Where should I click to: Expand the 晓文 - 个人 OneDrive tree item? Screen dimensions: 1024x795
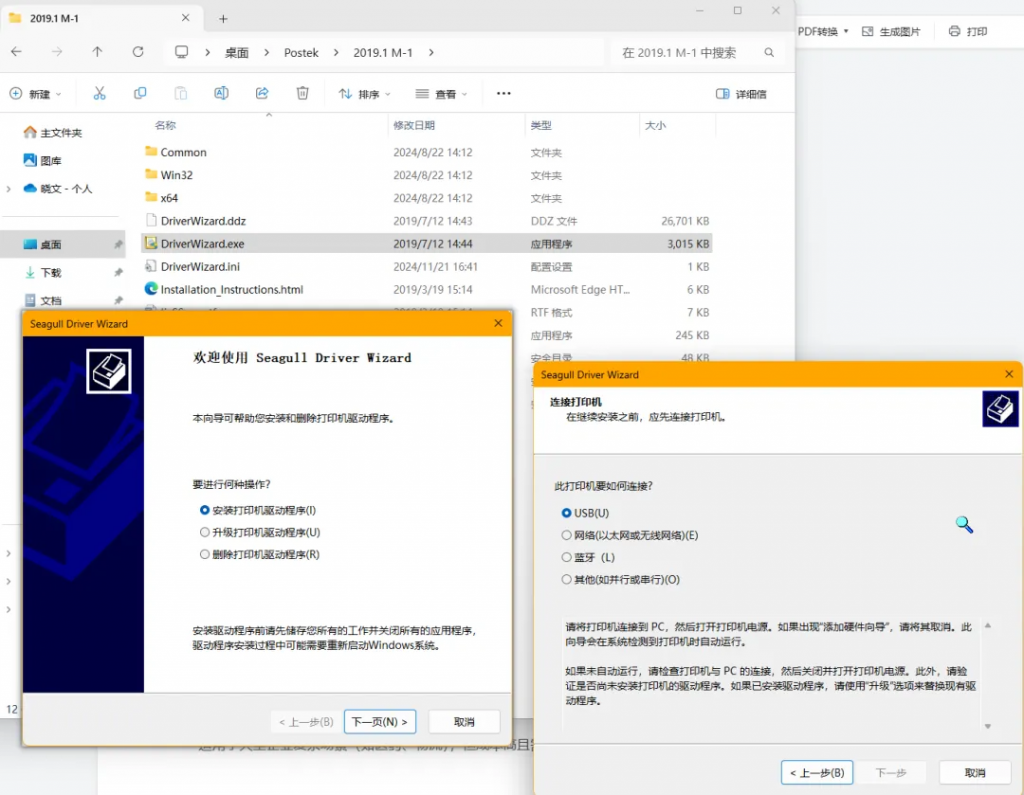click(x=8, y=189)
